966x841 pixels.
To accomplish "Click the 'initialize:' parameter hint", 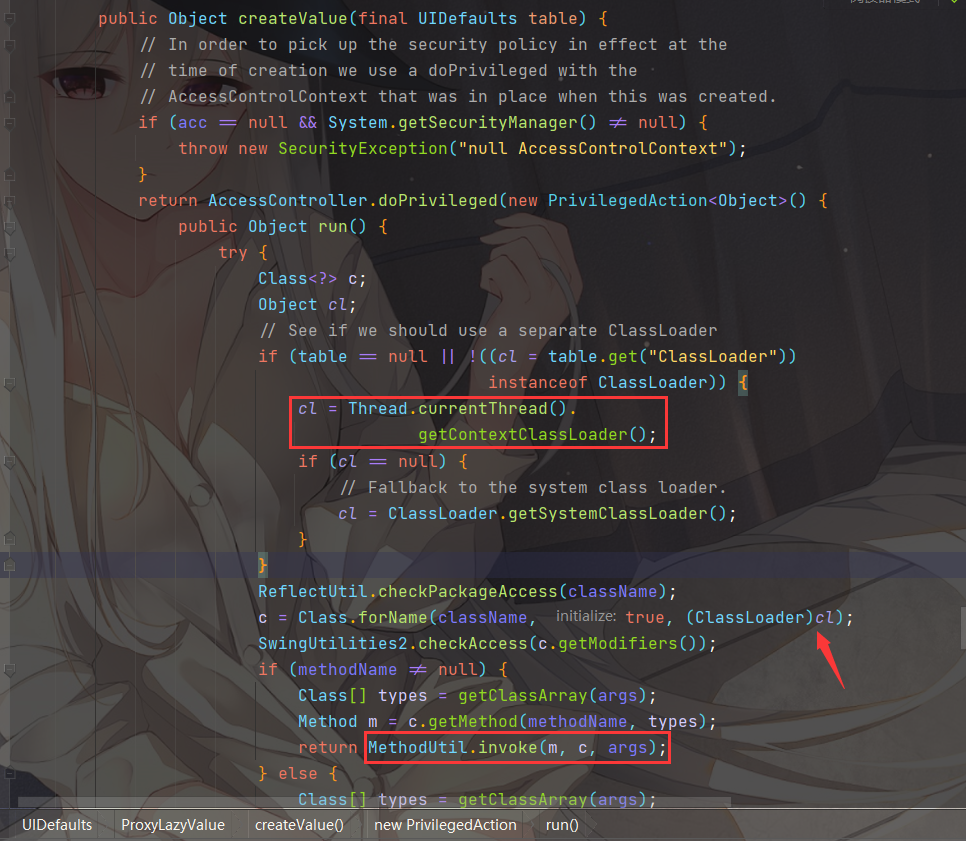I will click(585, 617).
